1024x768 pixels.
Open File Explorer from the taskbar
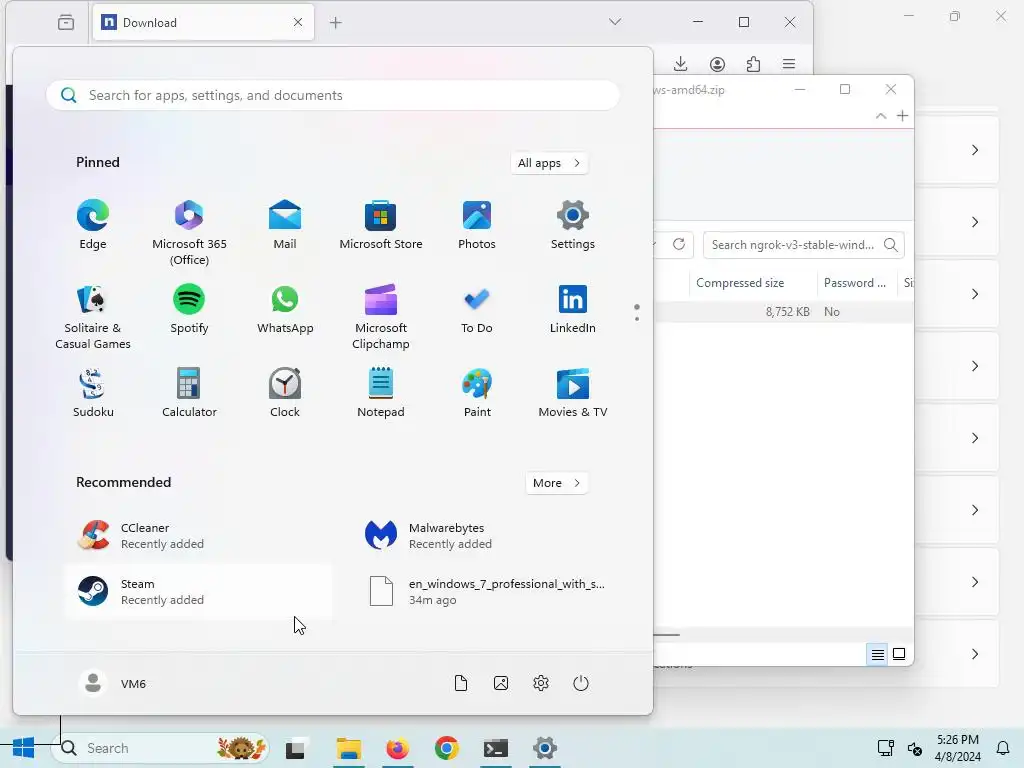[x=349, y=748]
